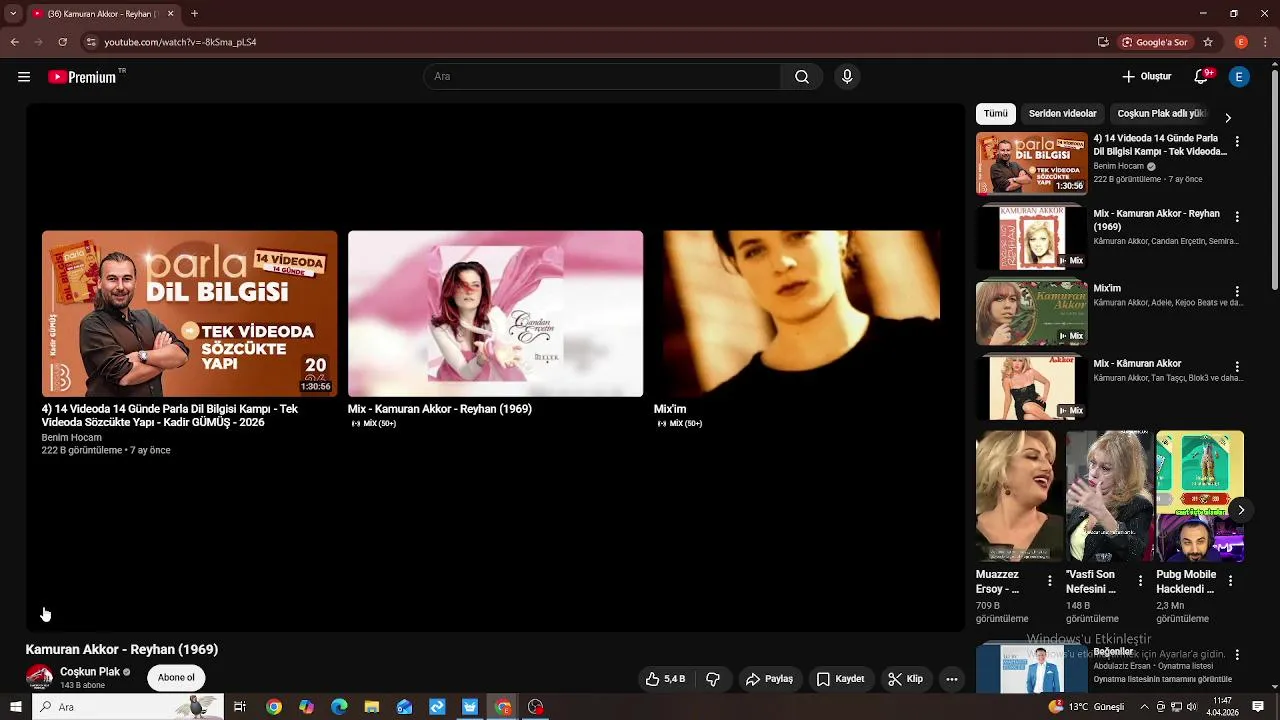
Task: Save the video using Kaydet button
Action: (840, 679)
